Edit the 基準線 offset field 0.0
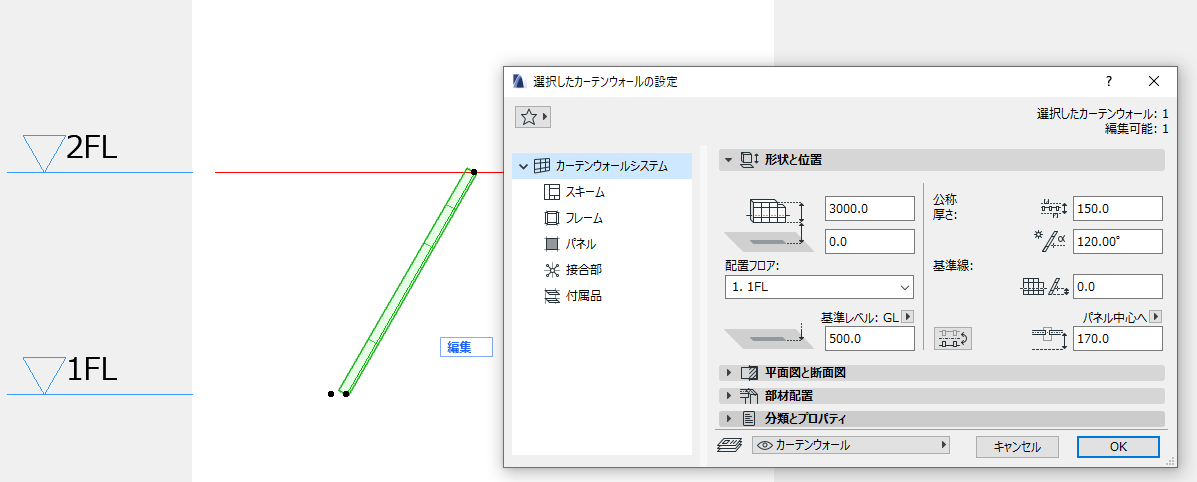This screenshot has width=1197, height=482. point(1118,286)
